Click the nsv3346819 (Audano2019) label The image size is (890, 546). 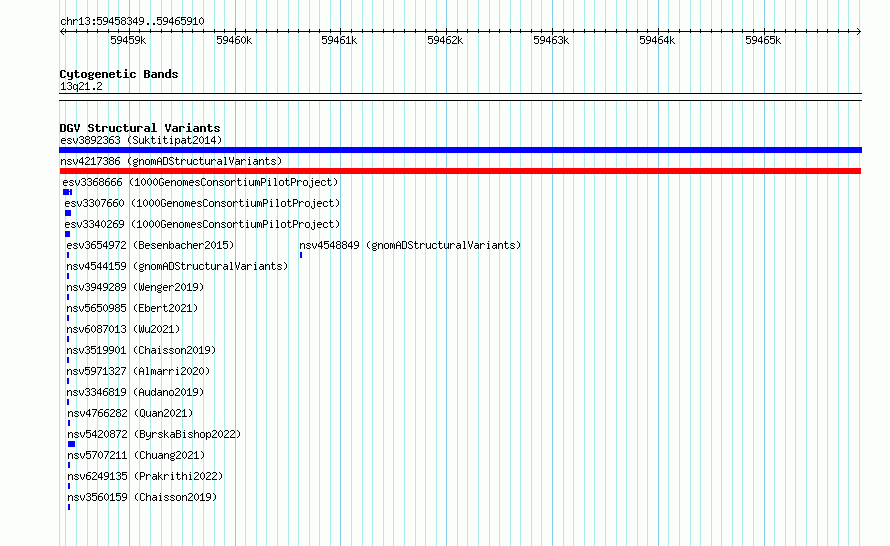click(x=135, y=392)
